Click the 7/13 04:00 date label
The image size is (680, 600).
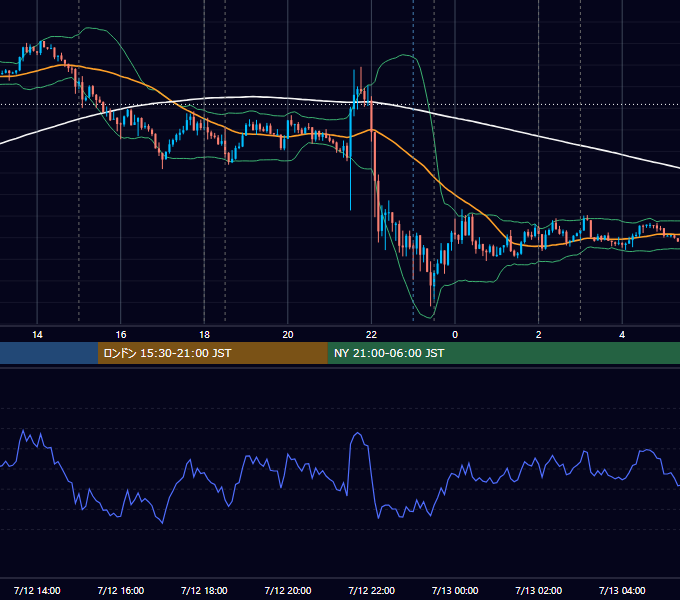[x=622, y=590]
